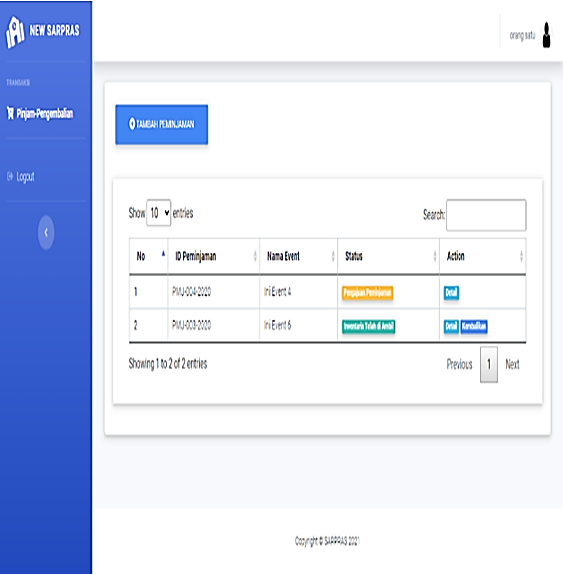
Task: Open the Pinjam-Pengembalian sidebar menu
Action: (40, 113)
